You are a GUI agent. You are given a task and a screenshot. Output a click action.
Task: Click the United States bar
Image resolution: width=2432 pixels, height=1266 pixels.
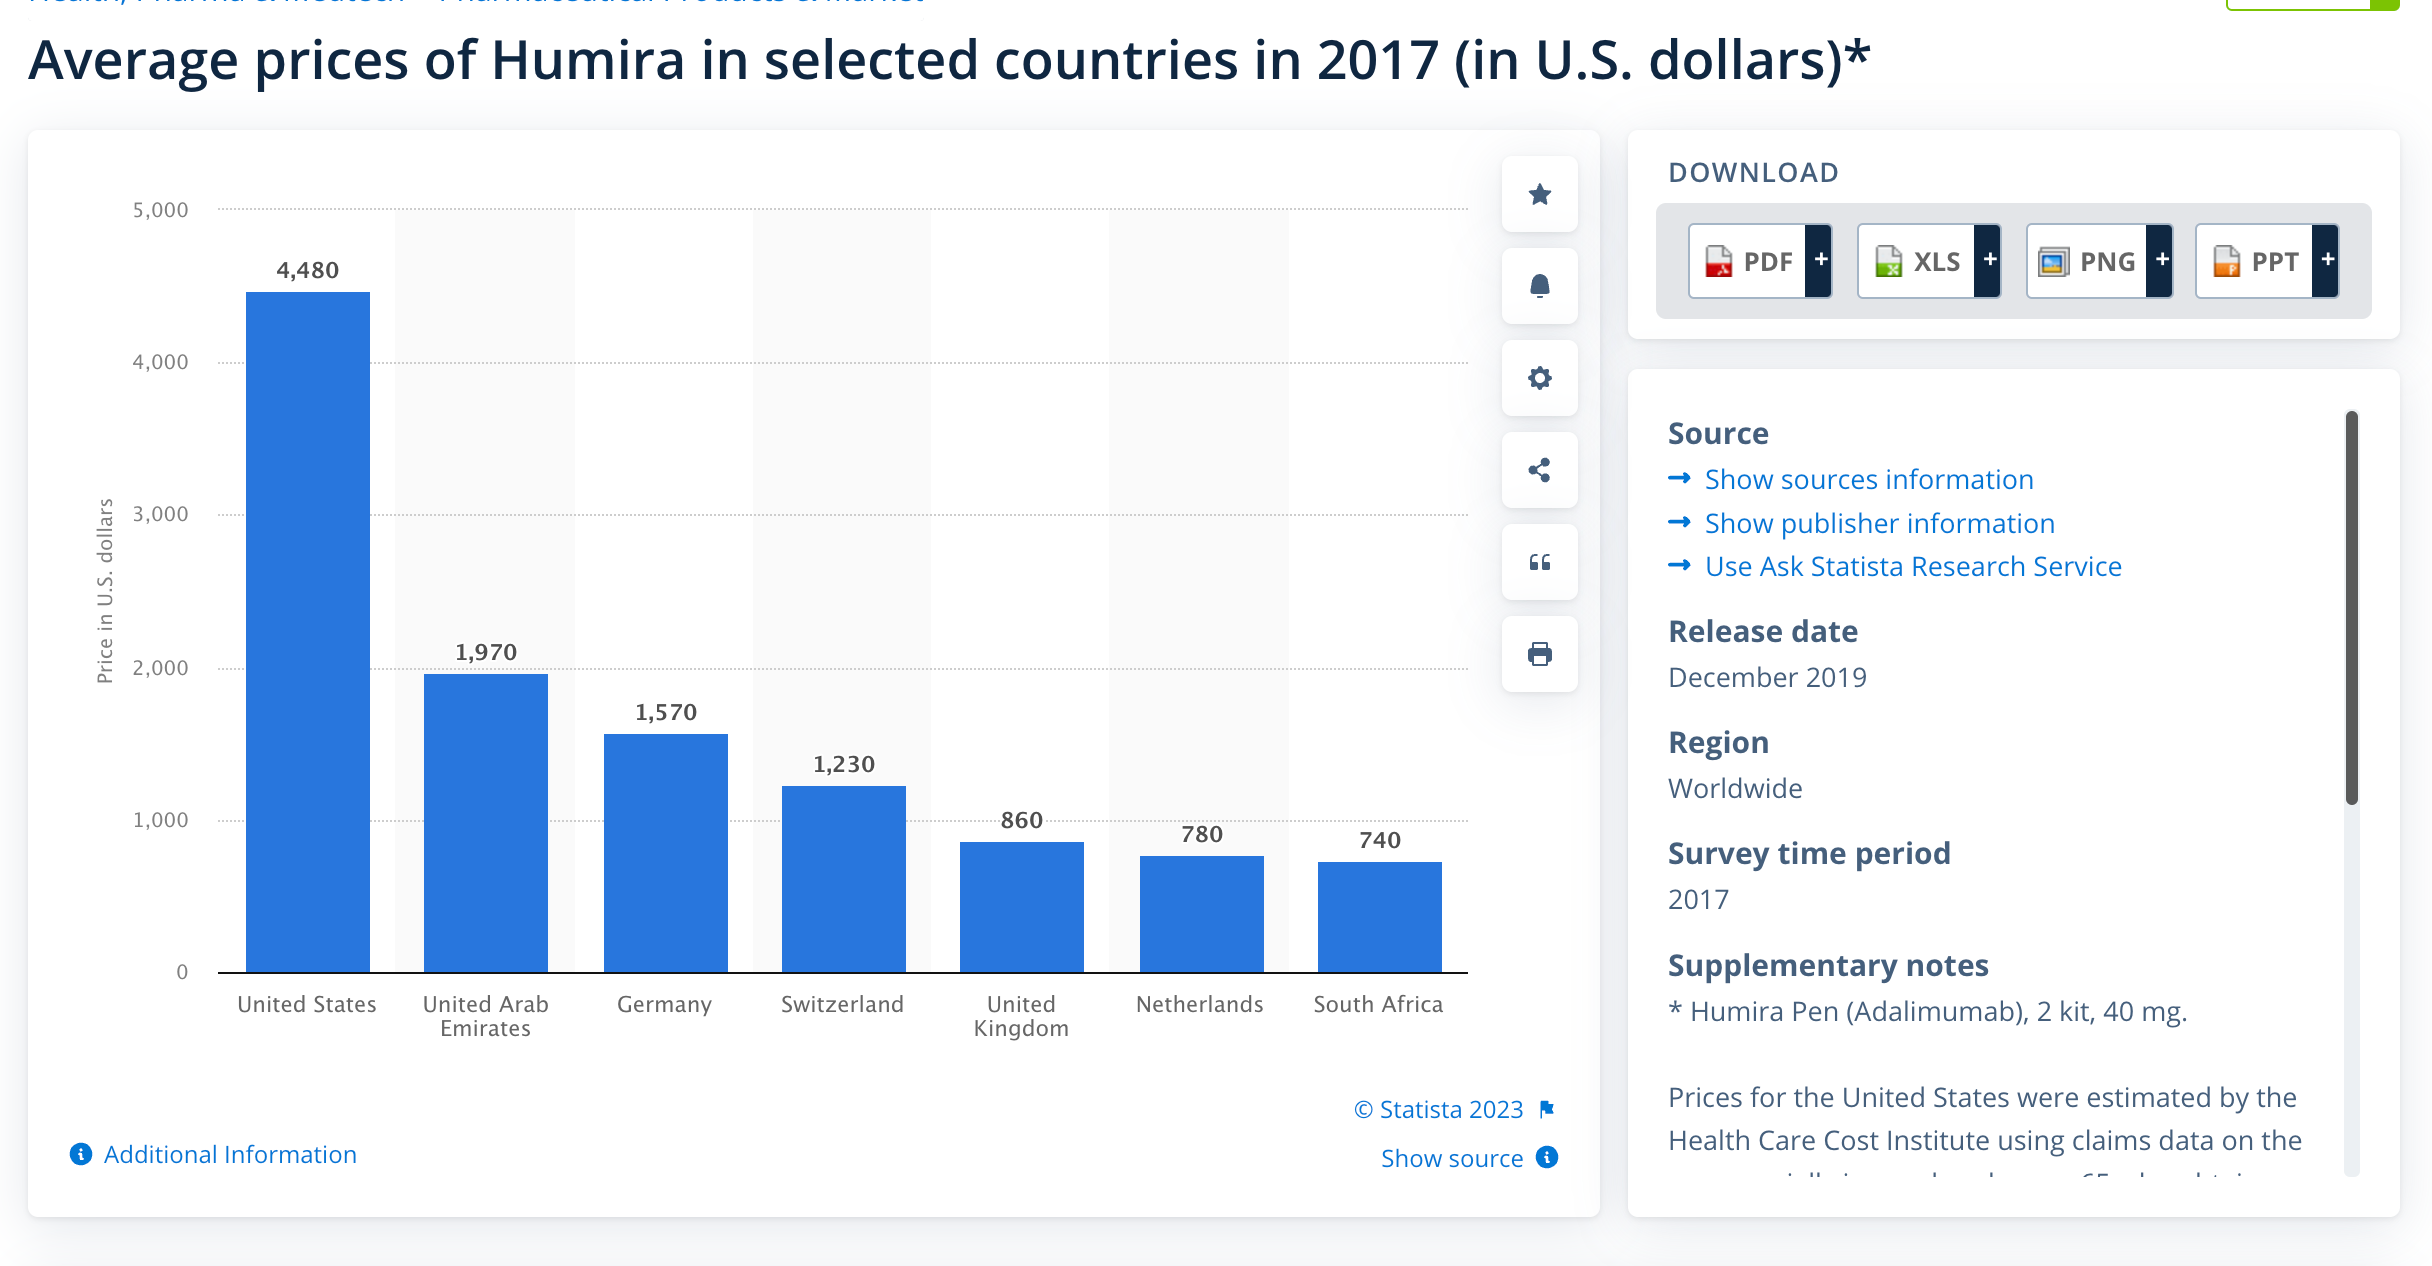(x=308, y=630)
